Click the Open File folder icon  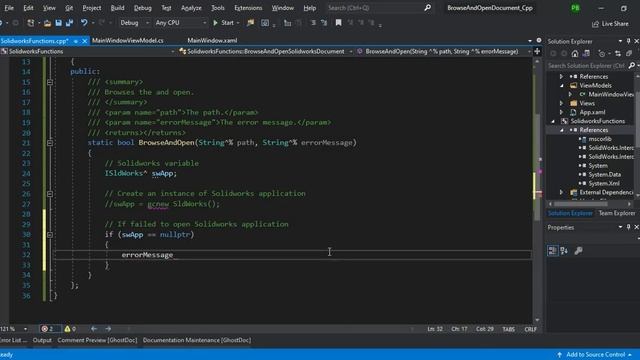[47, 23]
